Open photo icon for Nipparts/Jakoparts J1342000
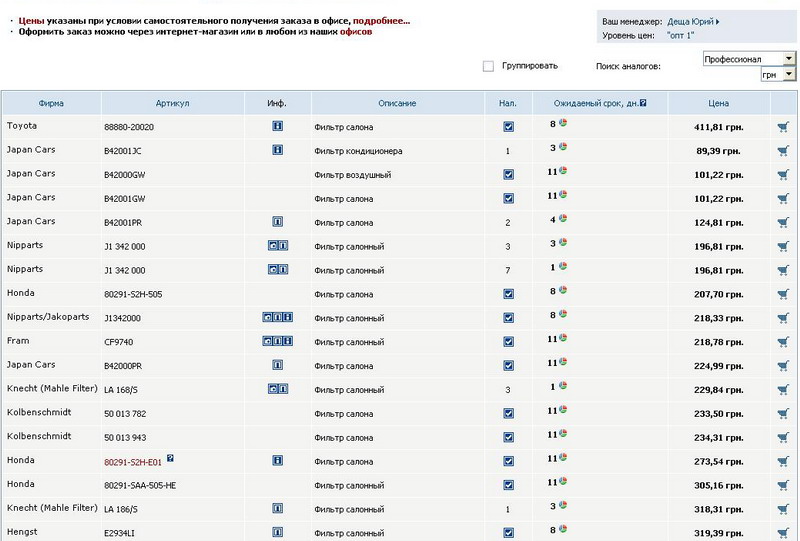The height and width of the screenshot is (541, 800). click(267, 317)
